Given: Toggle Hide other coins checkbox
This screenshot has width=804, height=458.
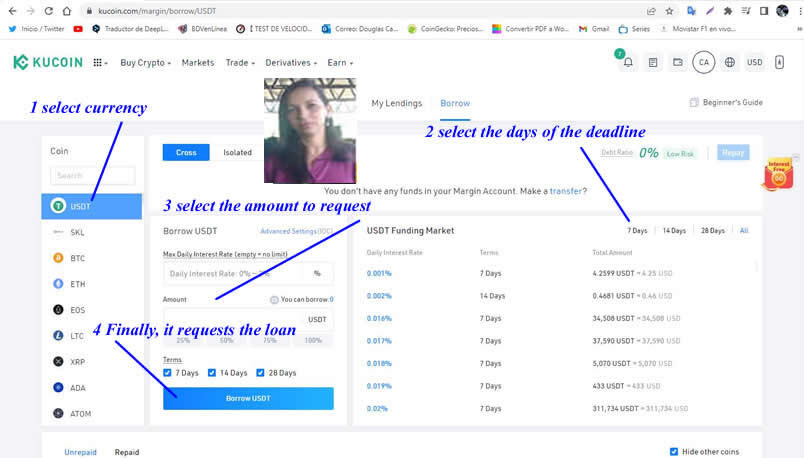Looking at the screenshot, I should [674, 452].
